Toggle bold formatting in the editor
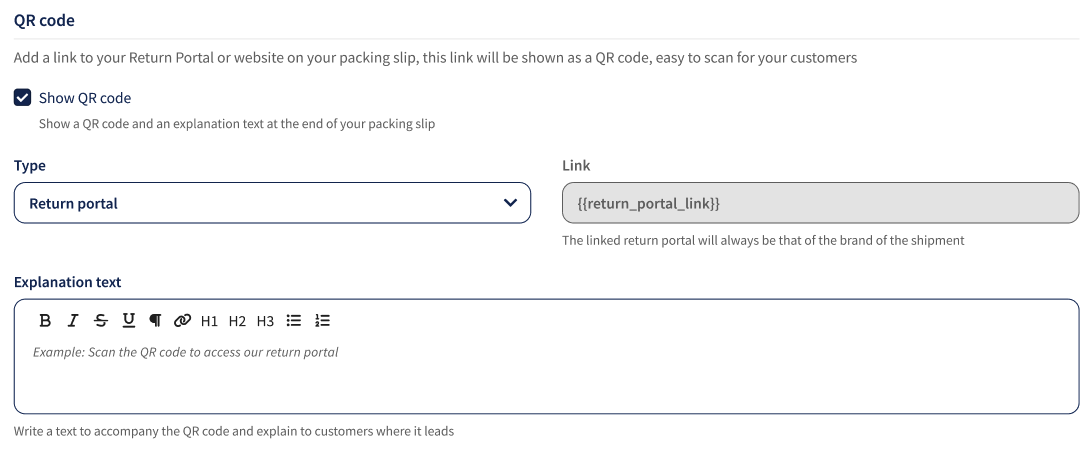 tap(45, 320)
